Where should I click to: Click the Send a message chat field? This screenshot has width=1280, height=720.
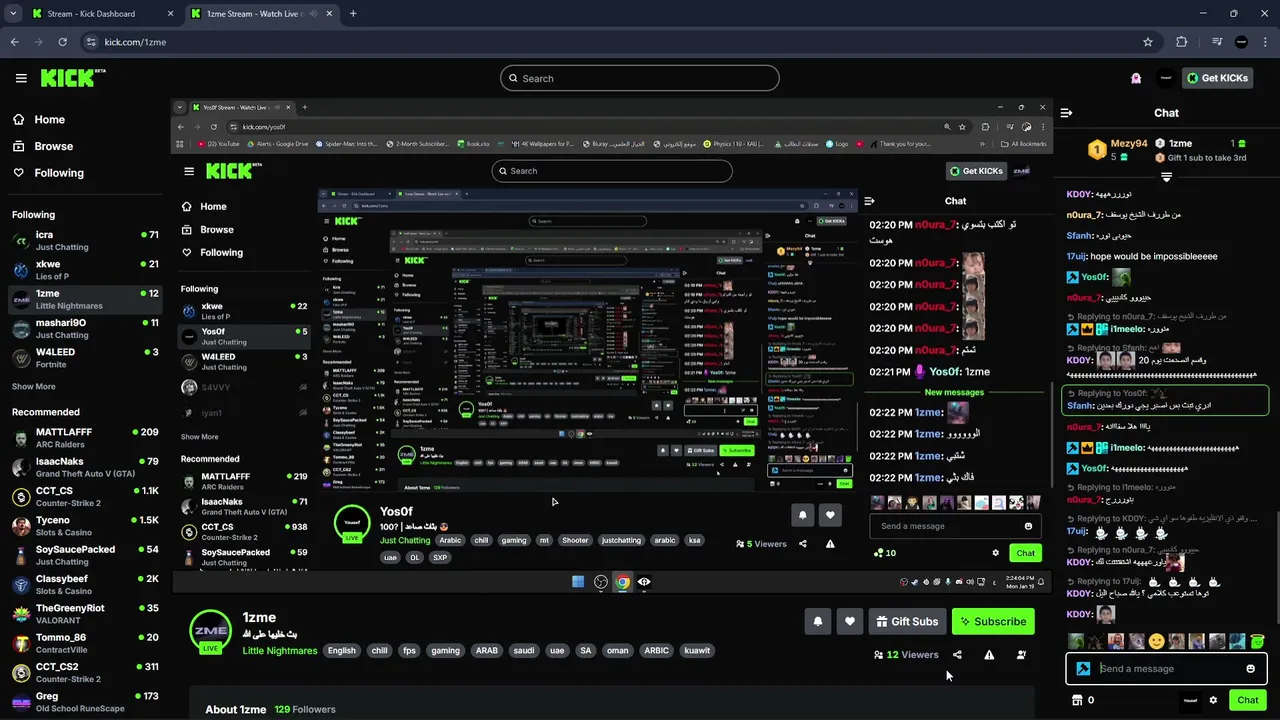1166,669
